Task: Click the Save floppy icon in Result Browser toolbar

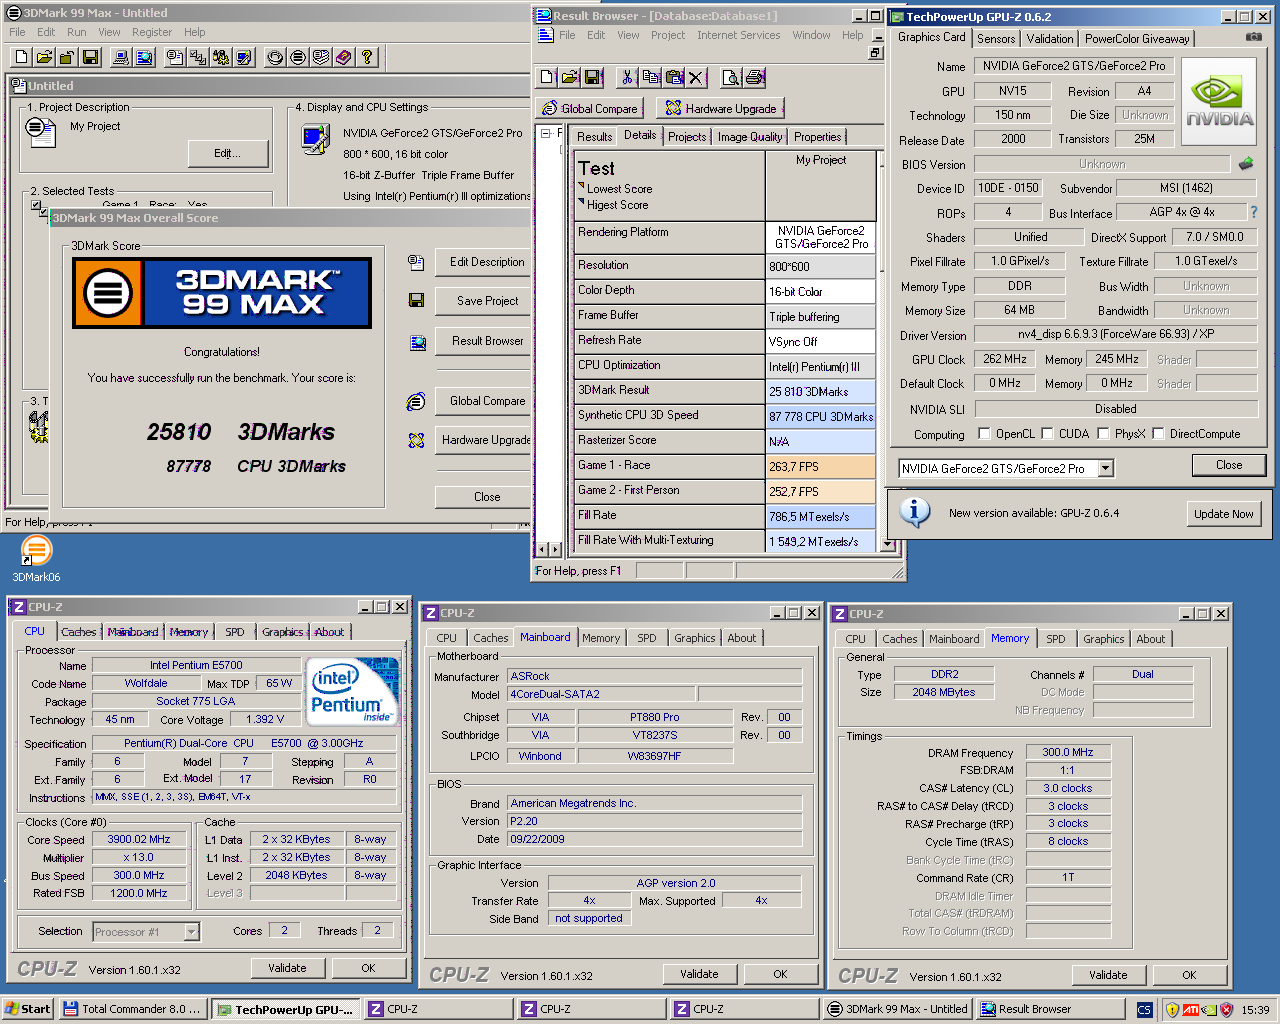Action: tap(592, 77)
